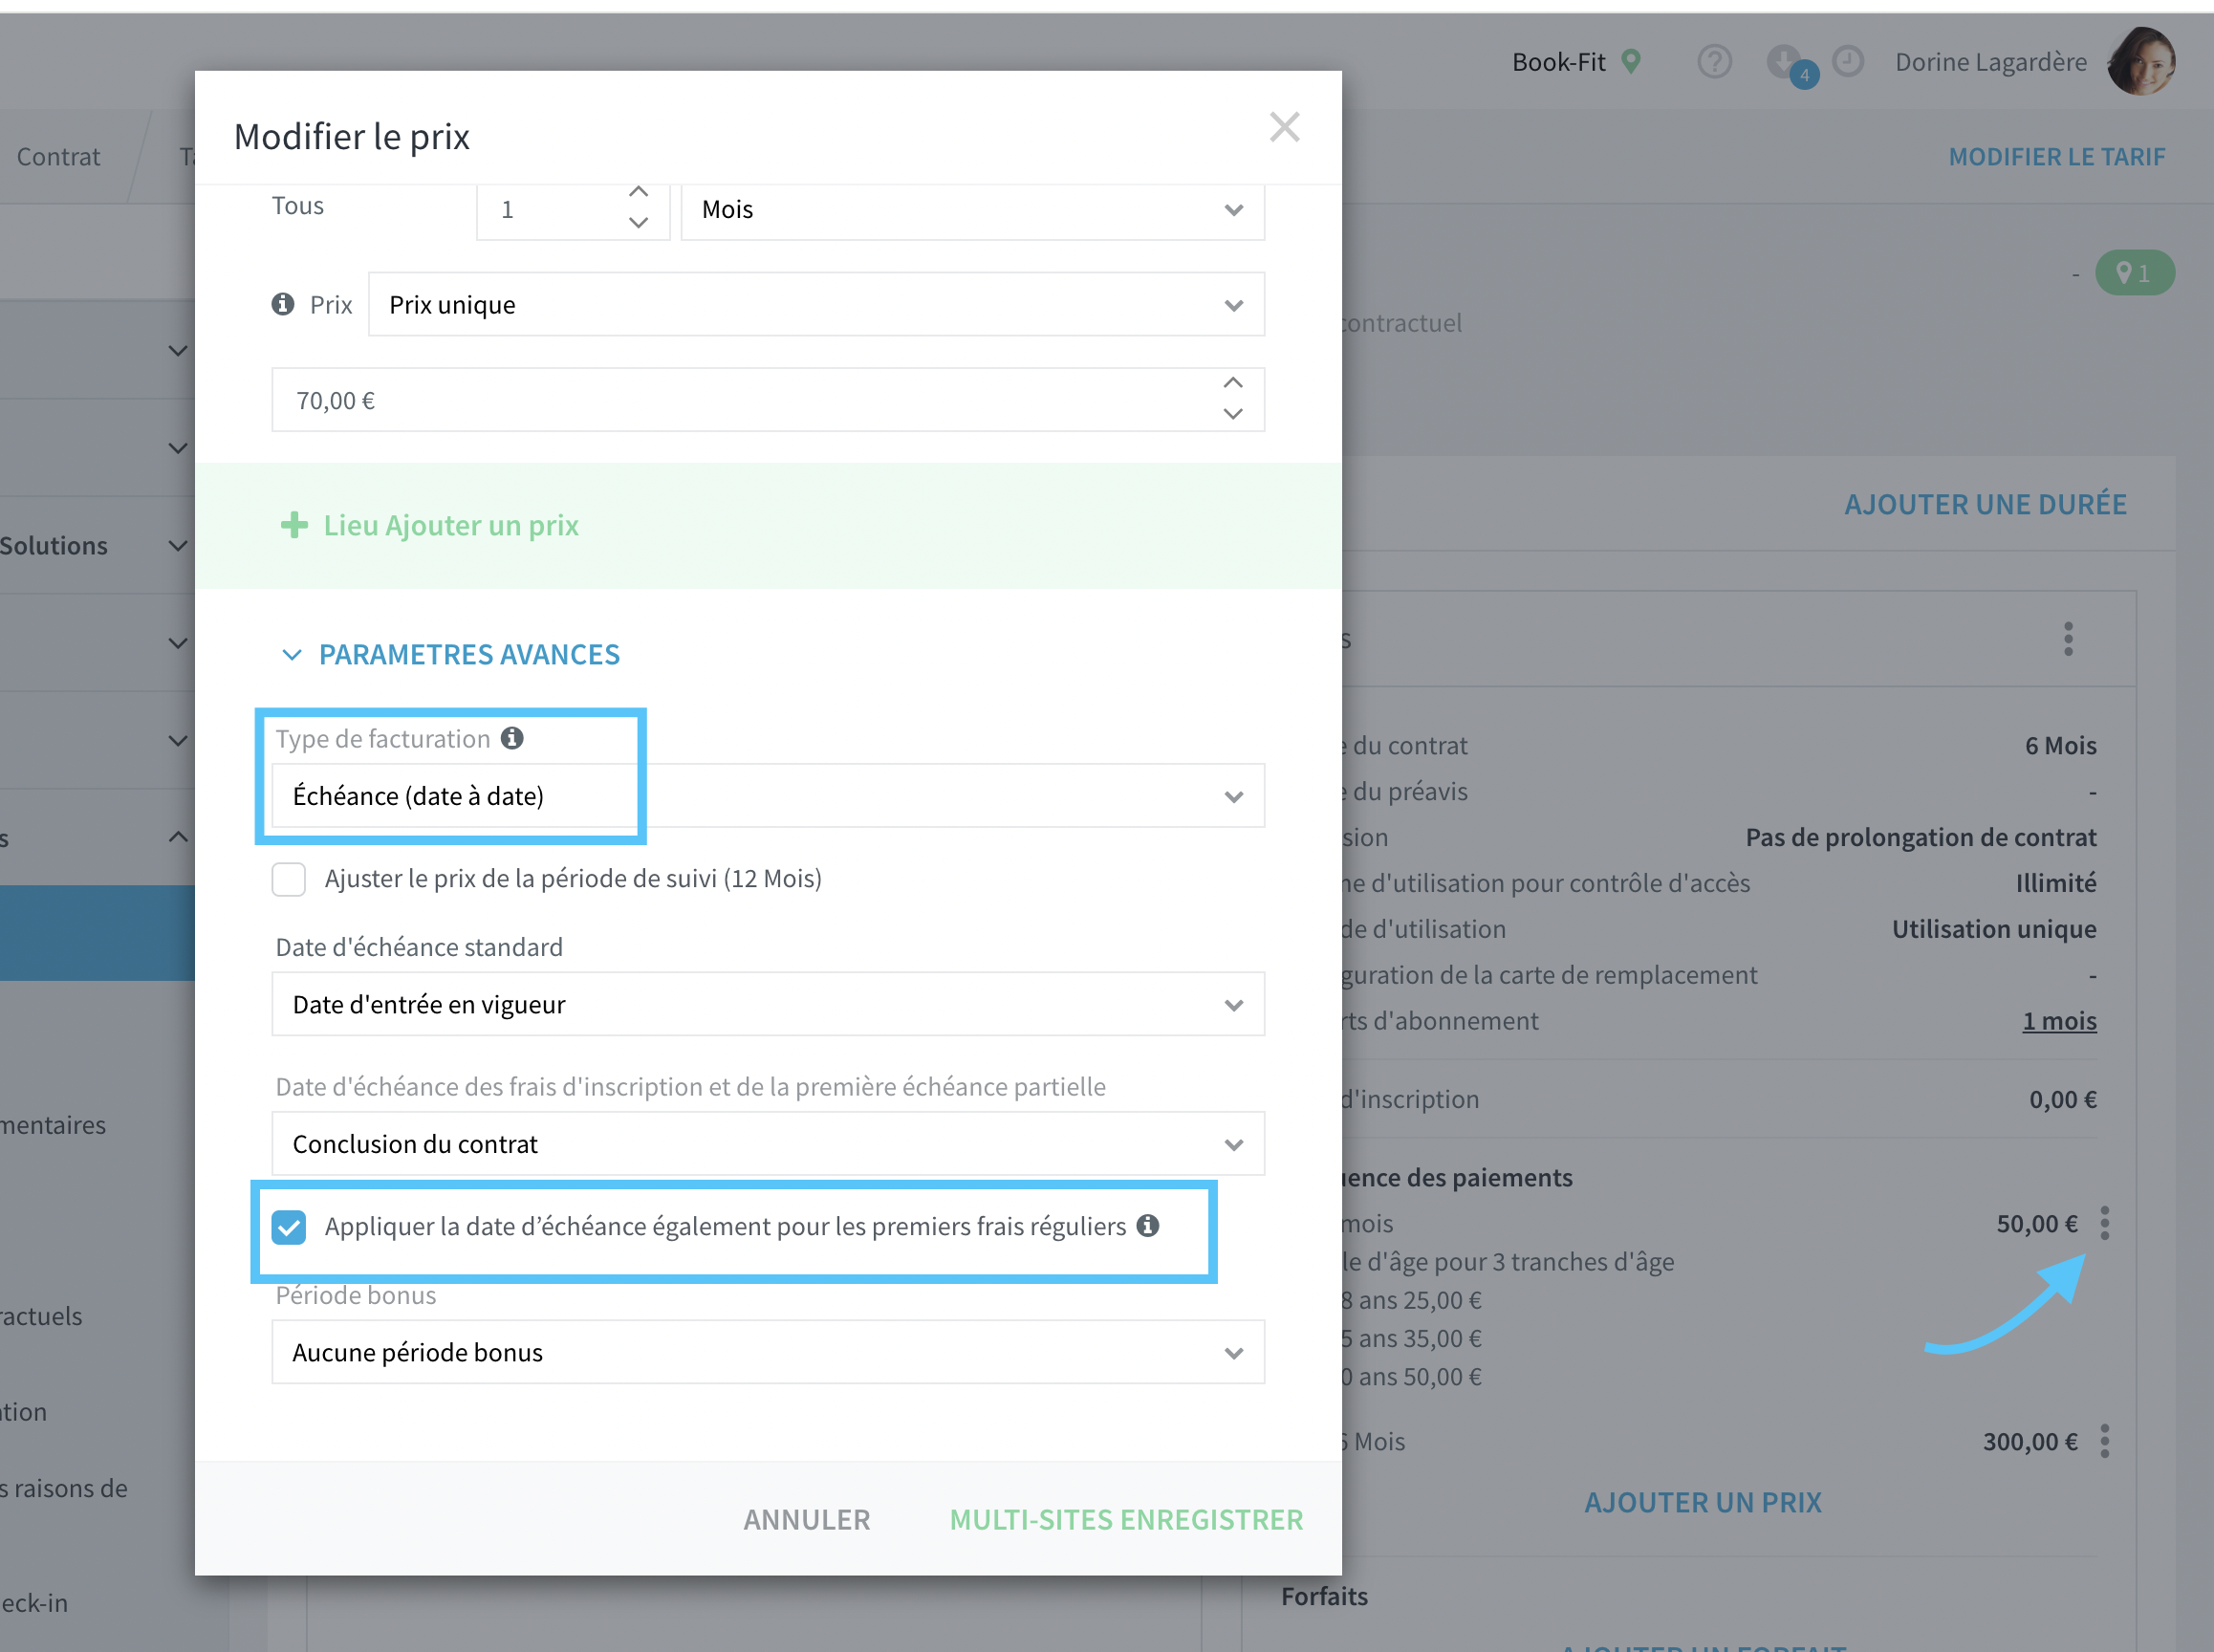2214x1652 pixels.
Task: Open three-dot menu in duration card header
Action: tap(2068, 639)
